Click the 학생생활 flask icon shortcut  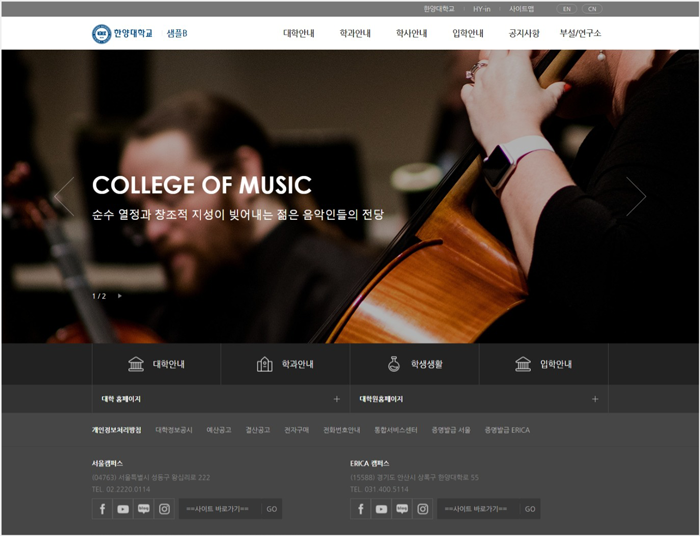414,364
